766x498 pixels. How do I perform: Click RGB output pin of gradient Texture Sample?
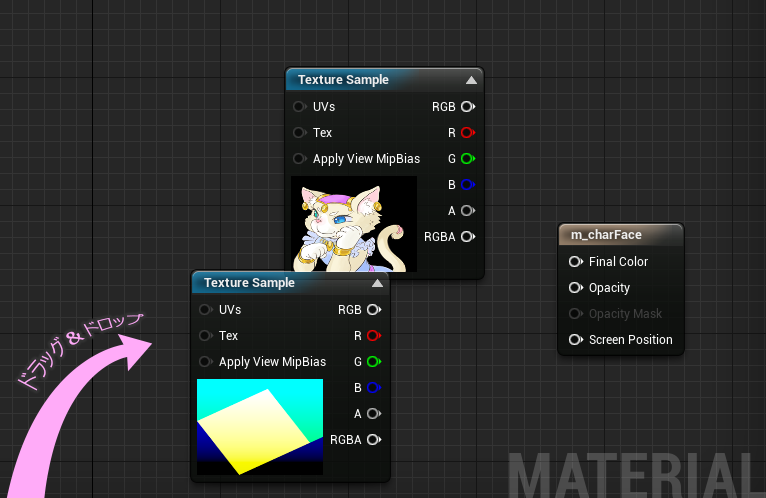coord(374,310)
